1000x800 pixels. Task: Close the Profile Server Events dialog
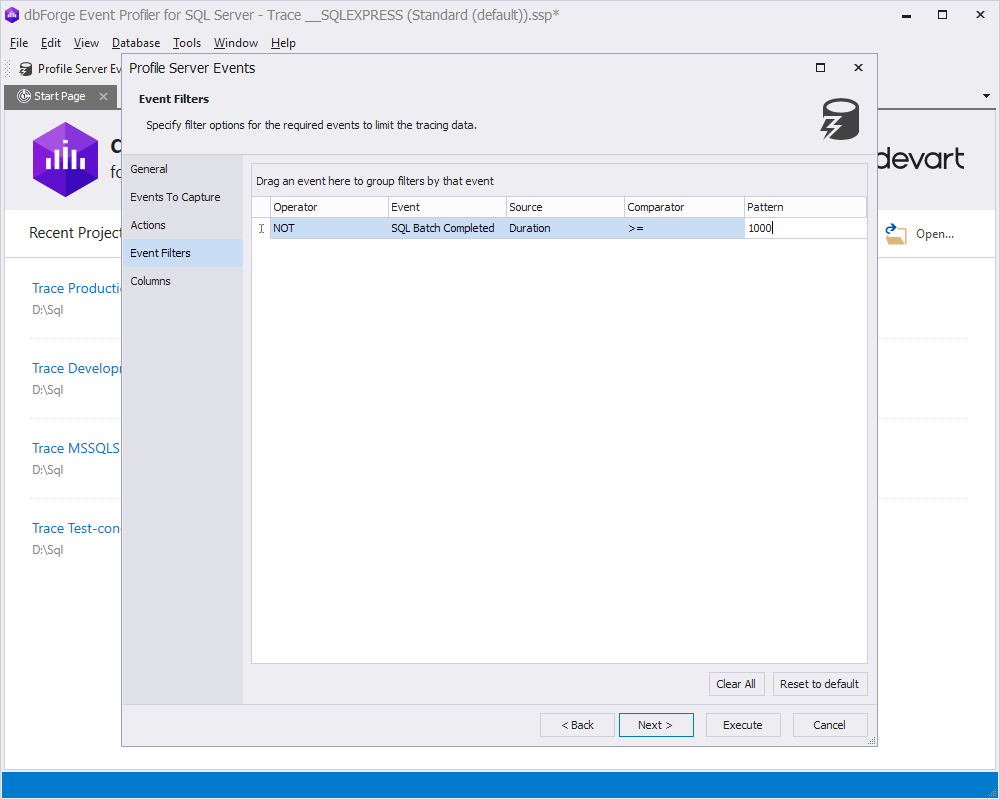coord(858,68)
